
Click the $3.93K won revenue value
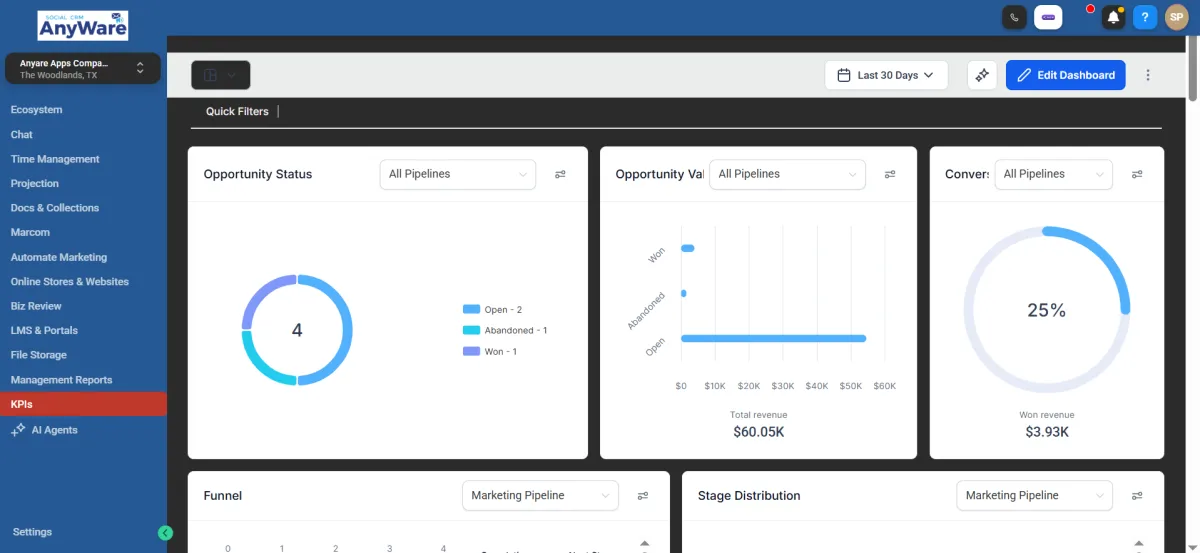pyautogui.click(x=1047, y=432)
